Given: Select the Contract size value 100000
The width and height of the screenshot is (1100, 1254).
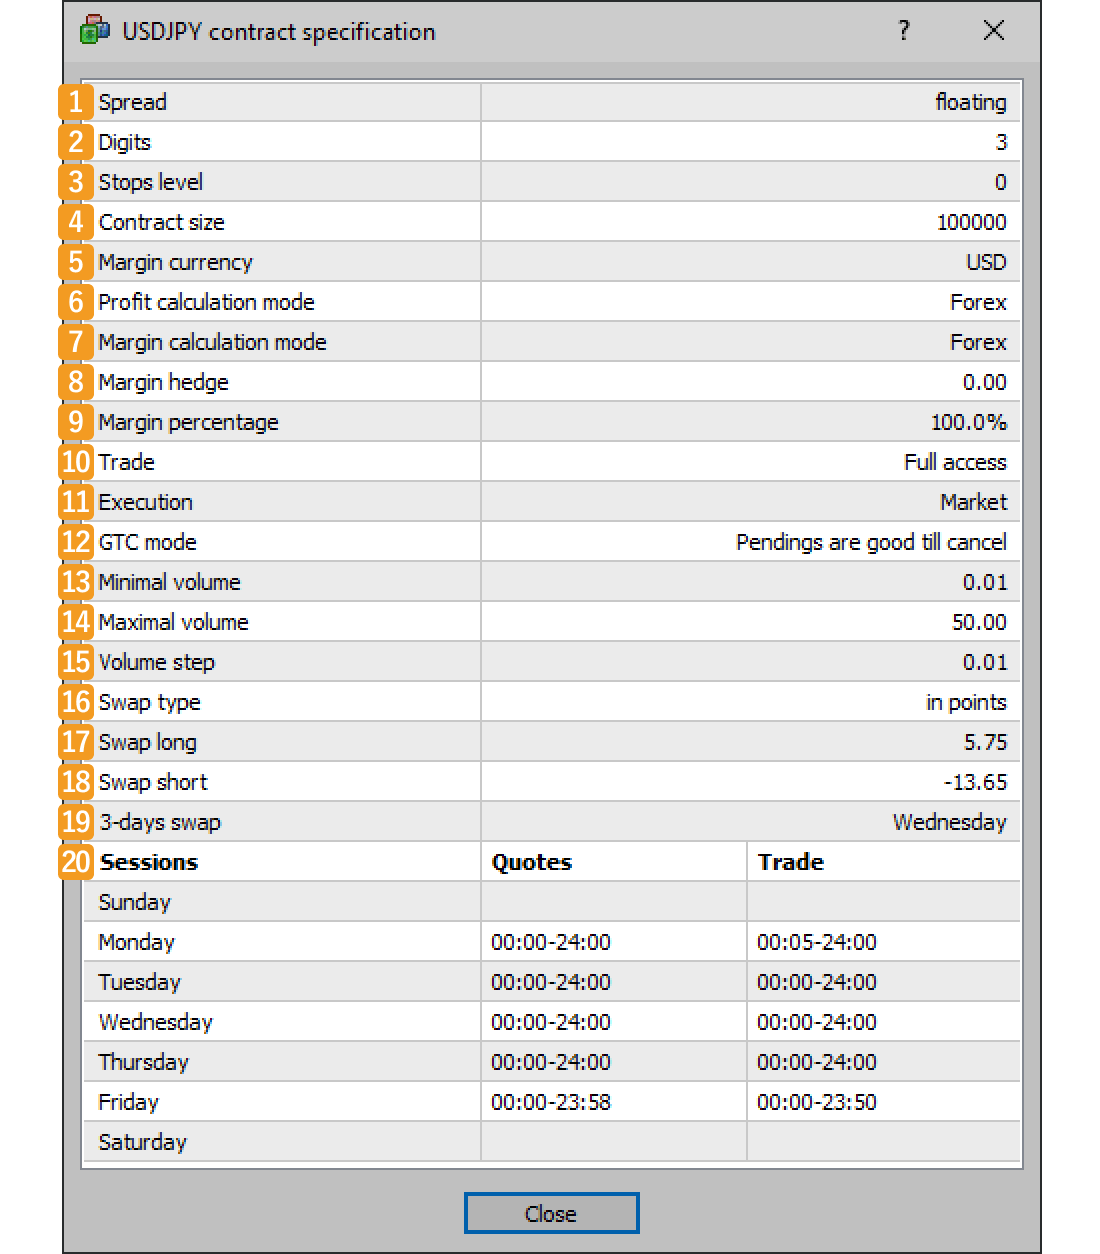Looking at the screenshot, I should pos(971,222).
